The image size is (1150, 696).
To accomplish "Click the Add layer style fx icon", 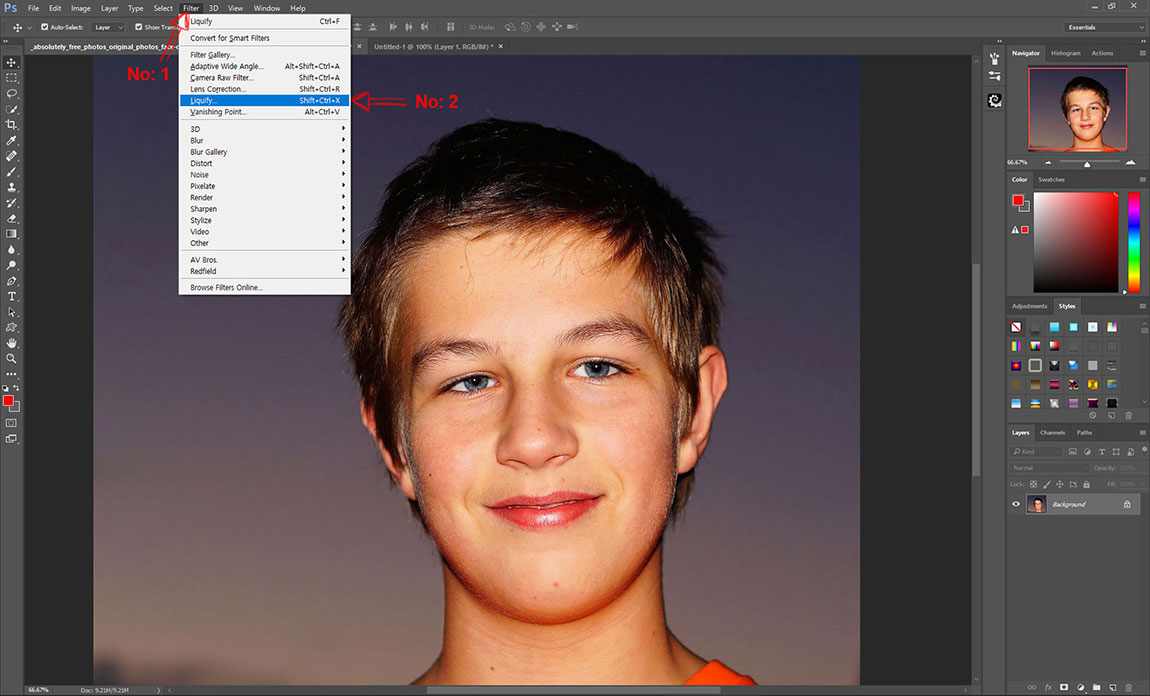I will pos(1048,687).
